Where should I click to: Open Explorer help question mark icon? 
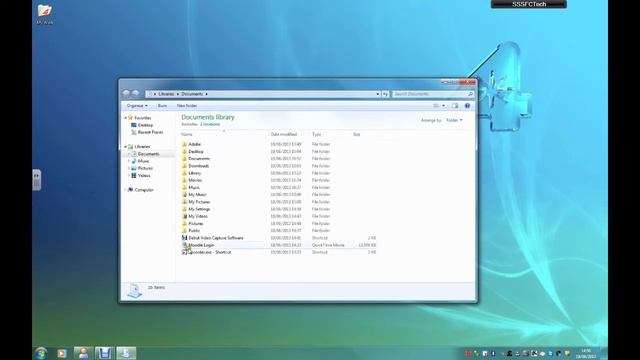[x=467, y=106]
